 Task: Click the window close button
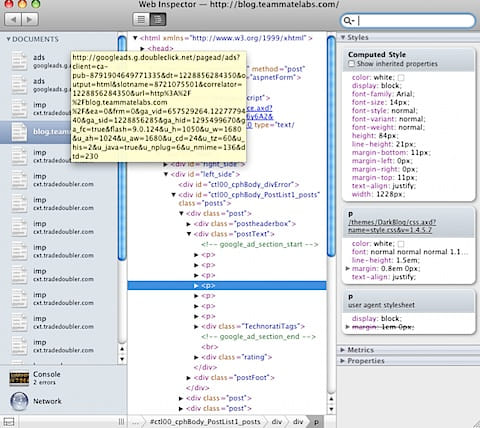pyautogui.click(x=9, y=4)
